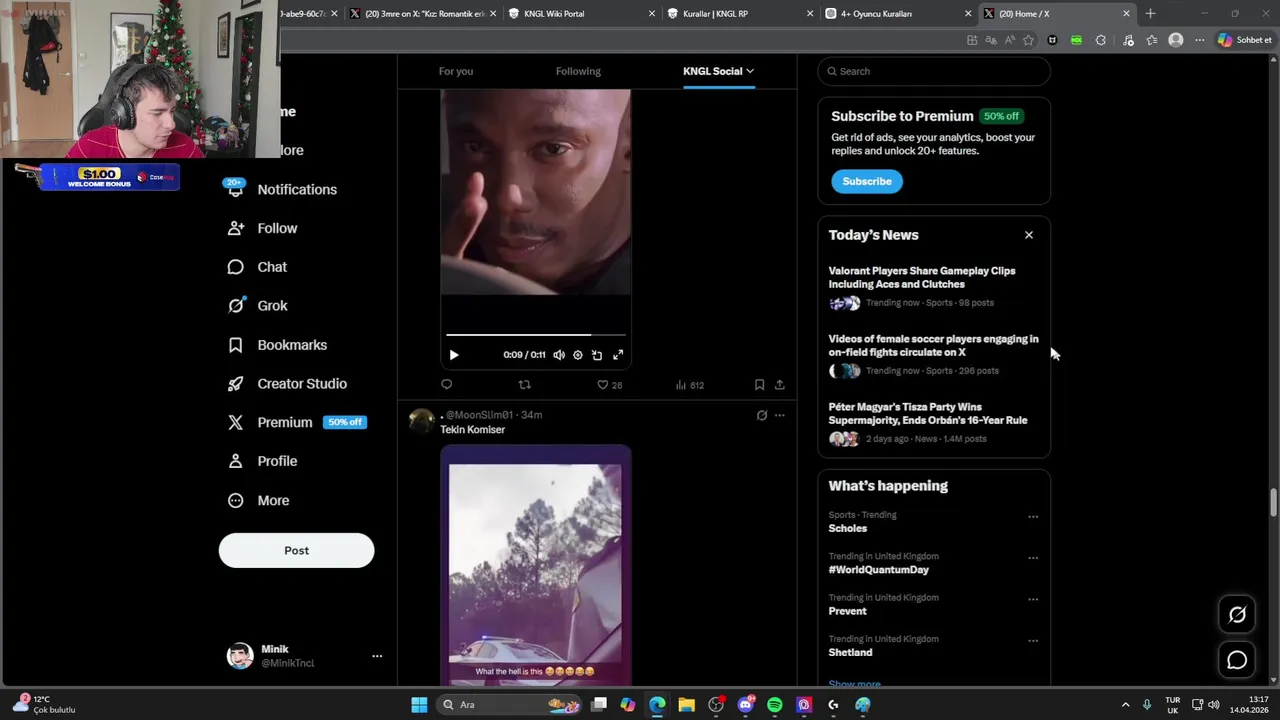Viewport: 1280px width, 720px height.
Task: Open the @MoonSlim01 profile avatar
Action: point(421,421)
